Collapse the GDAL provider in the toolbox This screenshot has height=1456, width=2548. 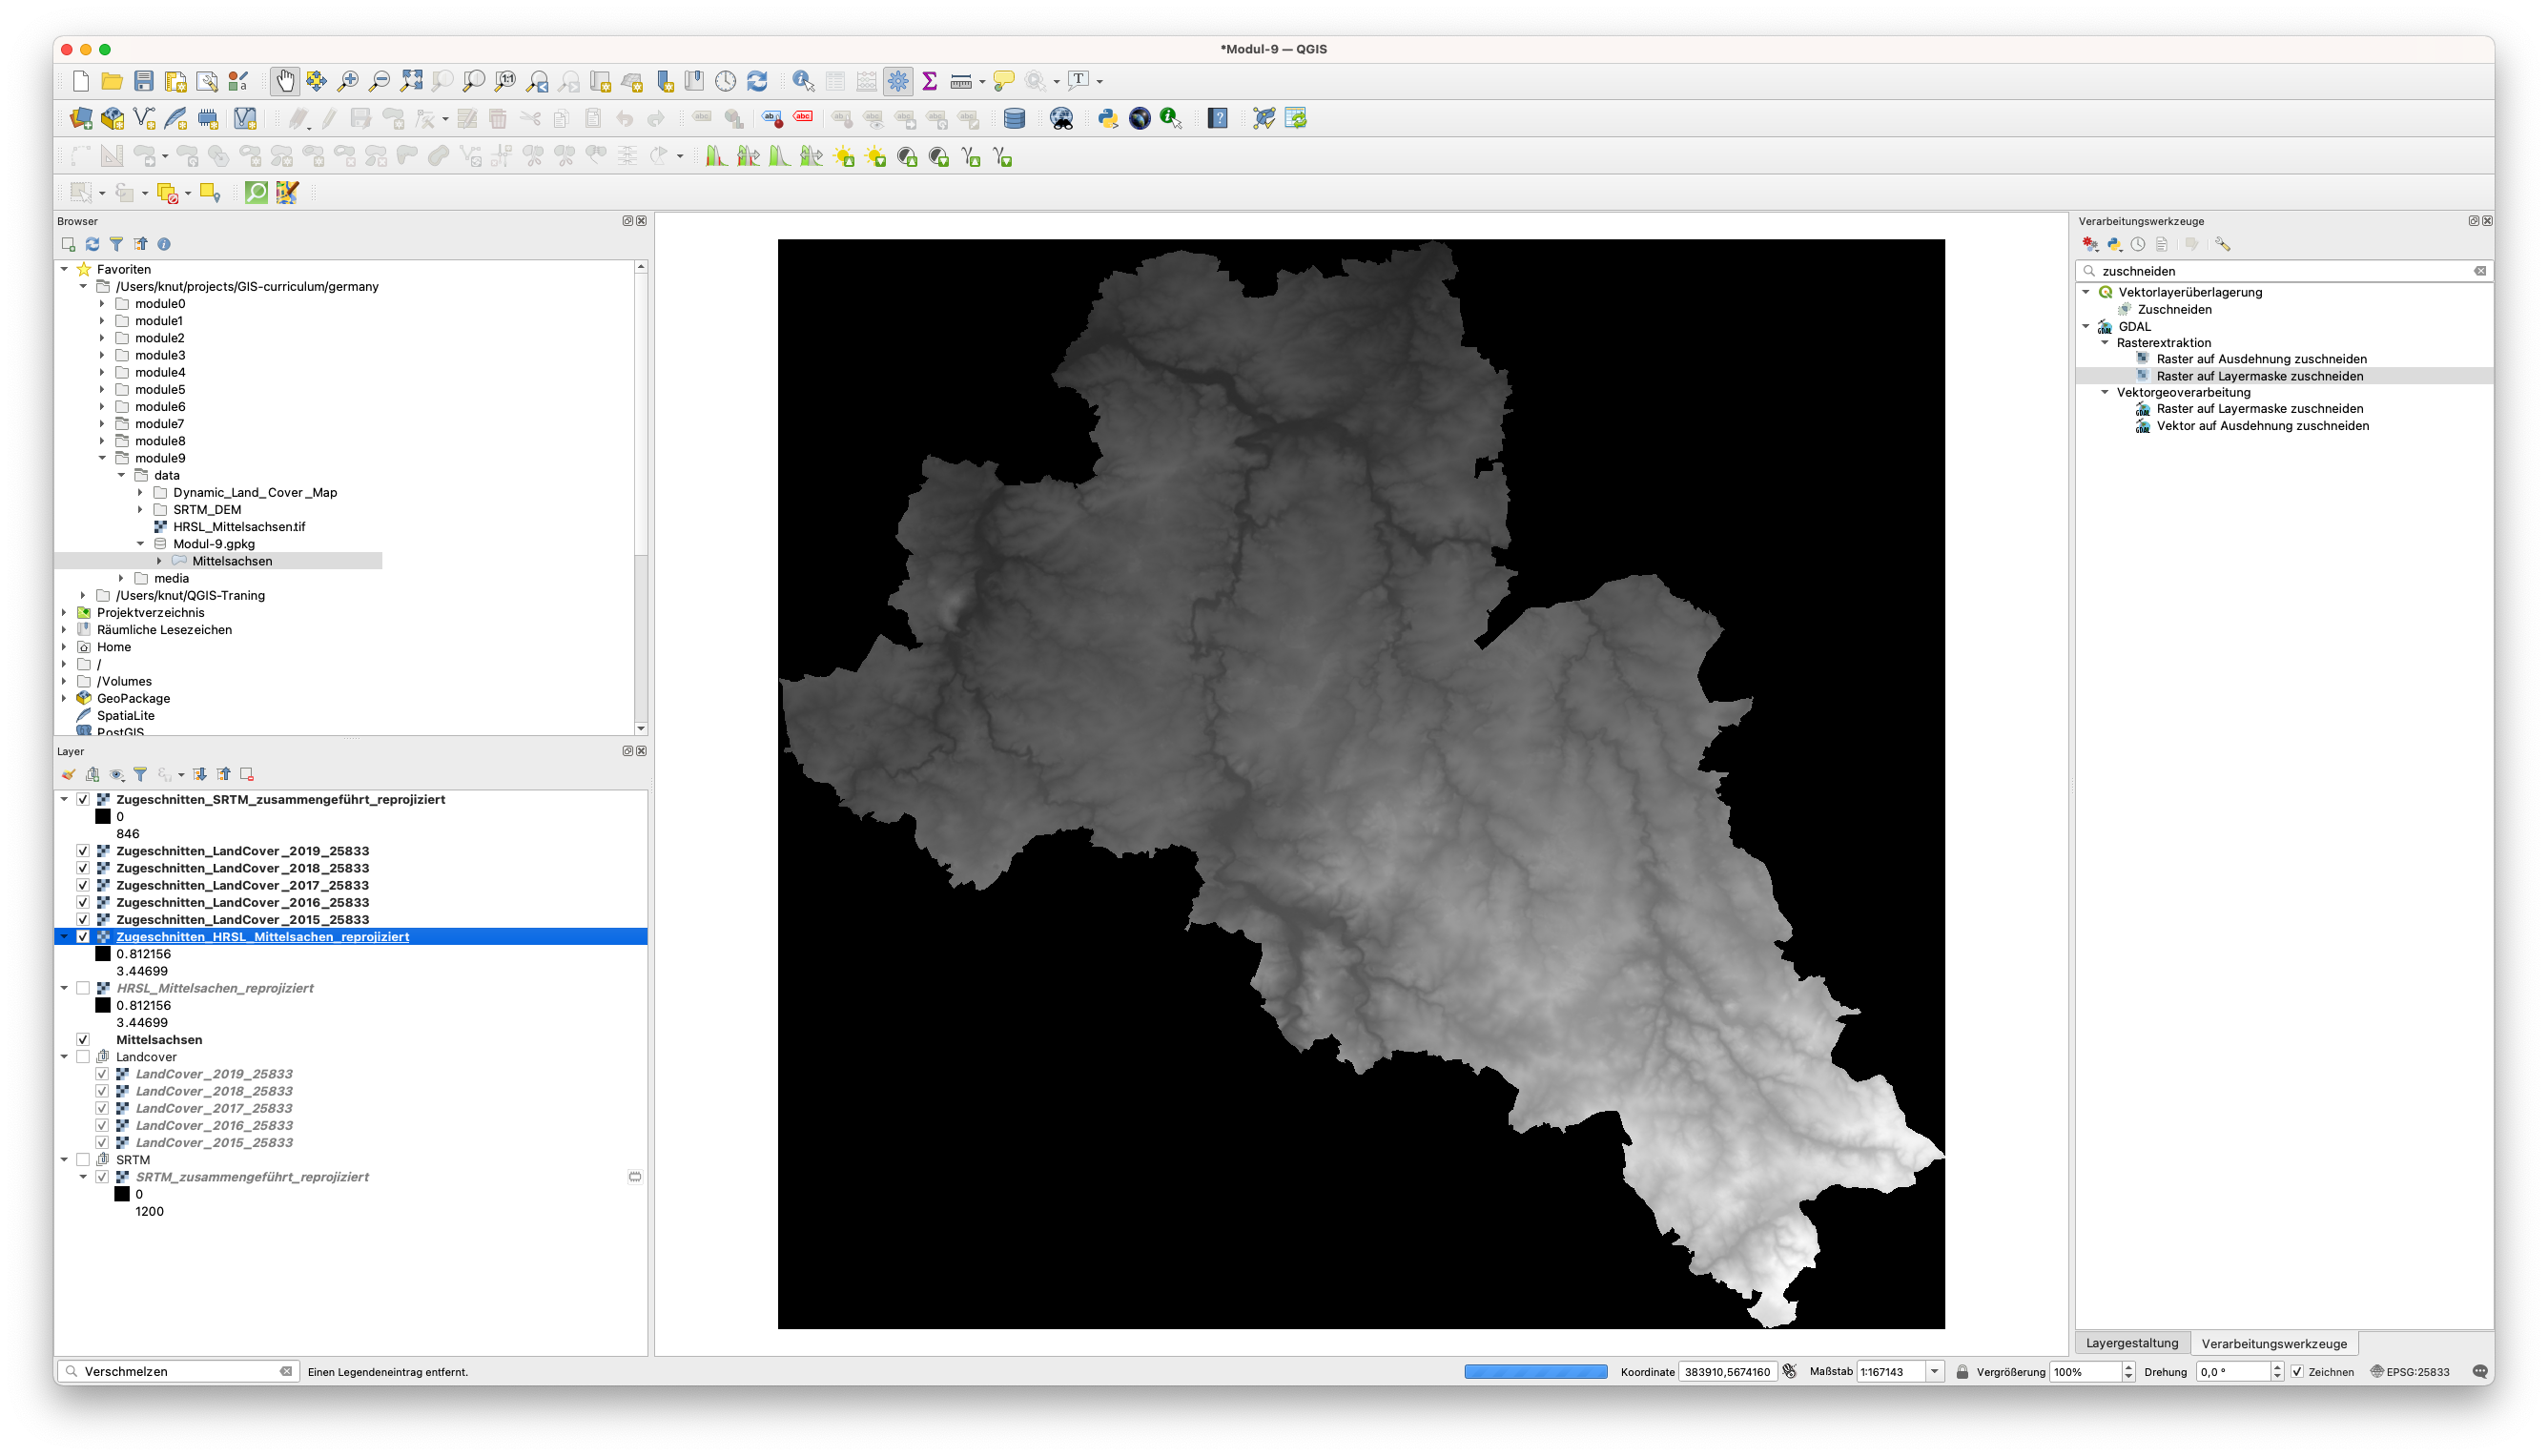pyautogui.click(x=2086, y=326)
